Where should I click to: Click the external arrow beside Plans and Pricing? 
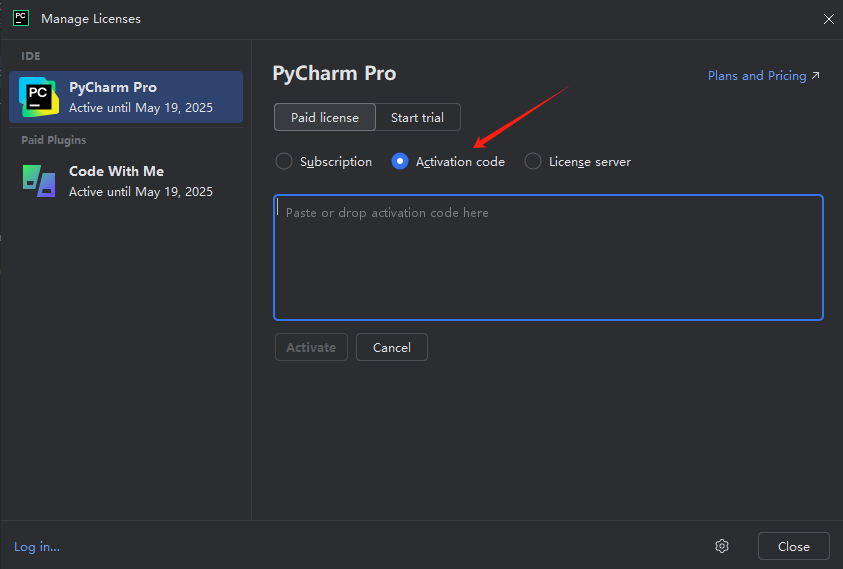point(816,76)
